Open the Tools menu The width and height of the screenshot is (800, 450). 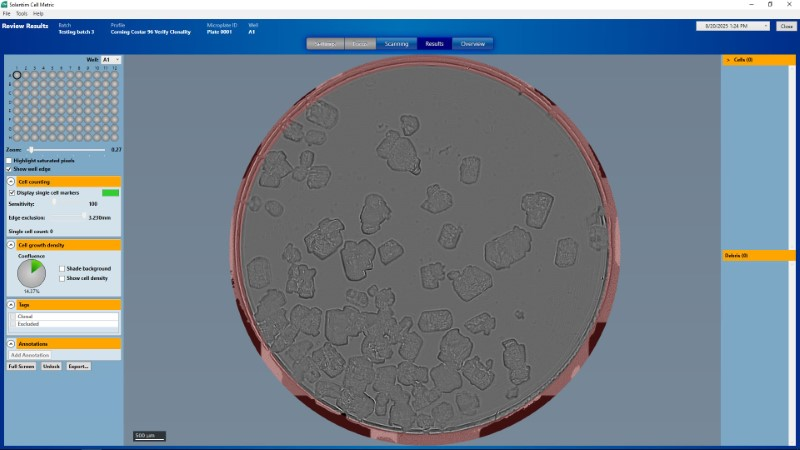(21, 13)
